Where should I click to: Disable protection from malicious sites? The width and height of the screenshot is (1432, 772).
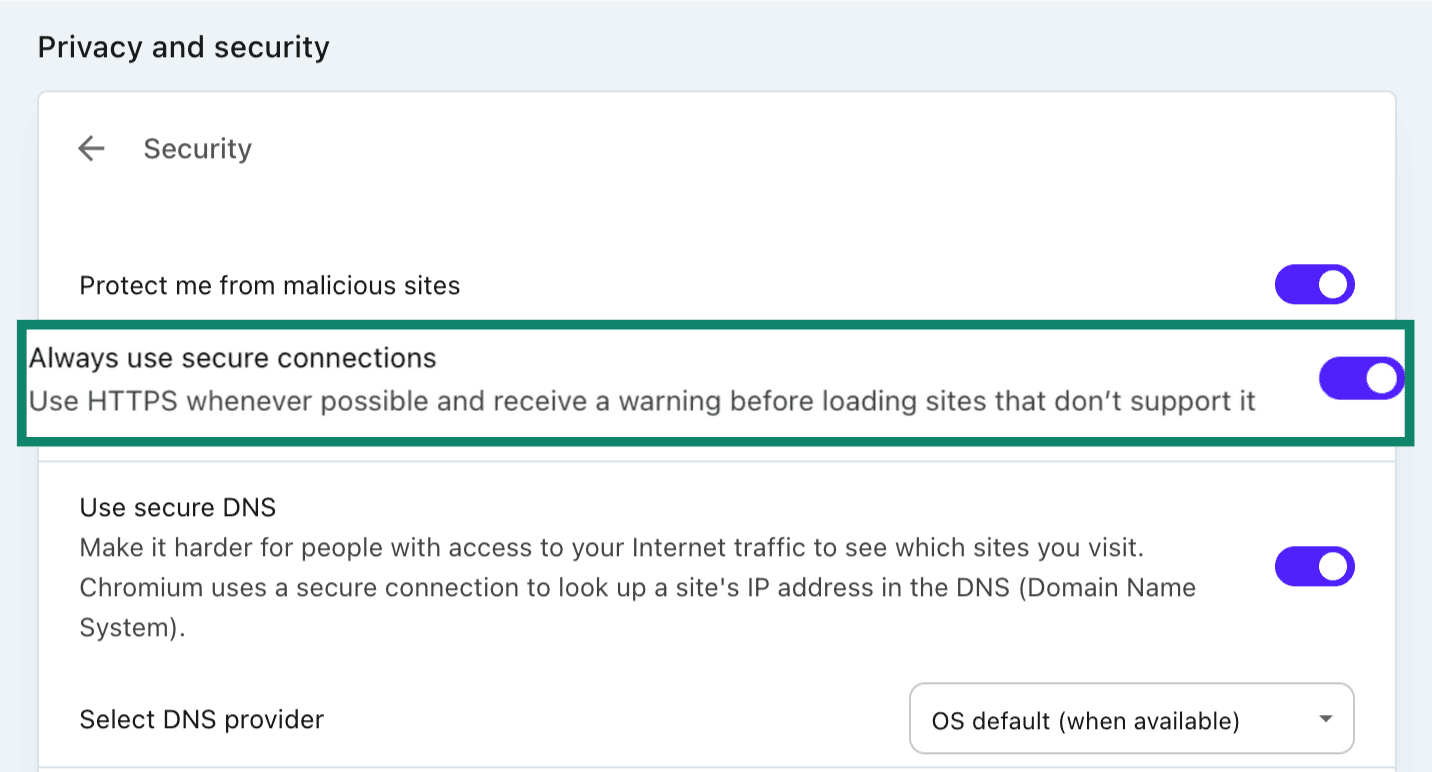tap(1315, 284)
